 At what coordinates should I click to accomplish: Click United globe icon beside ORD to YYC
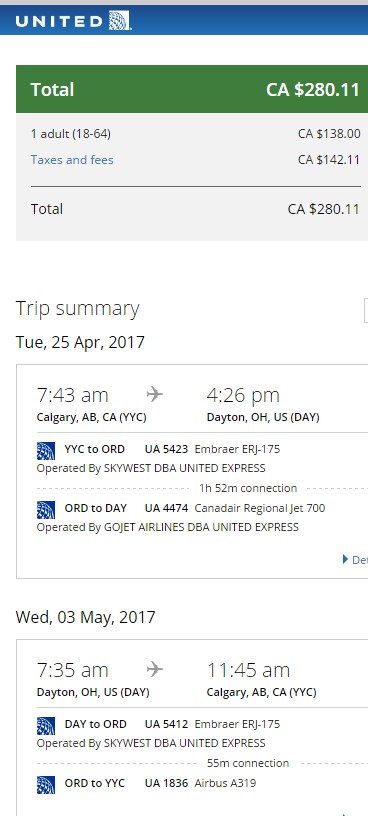click(46, 785)
